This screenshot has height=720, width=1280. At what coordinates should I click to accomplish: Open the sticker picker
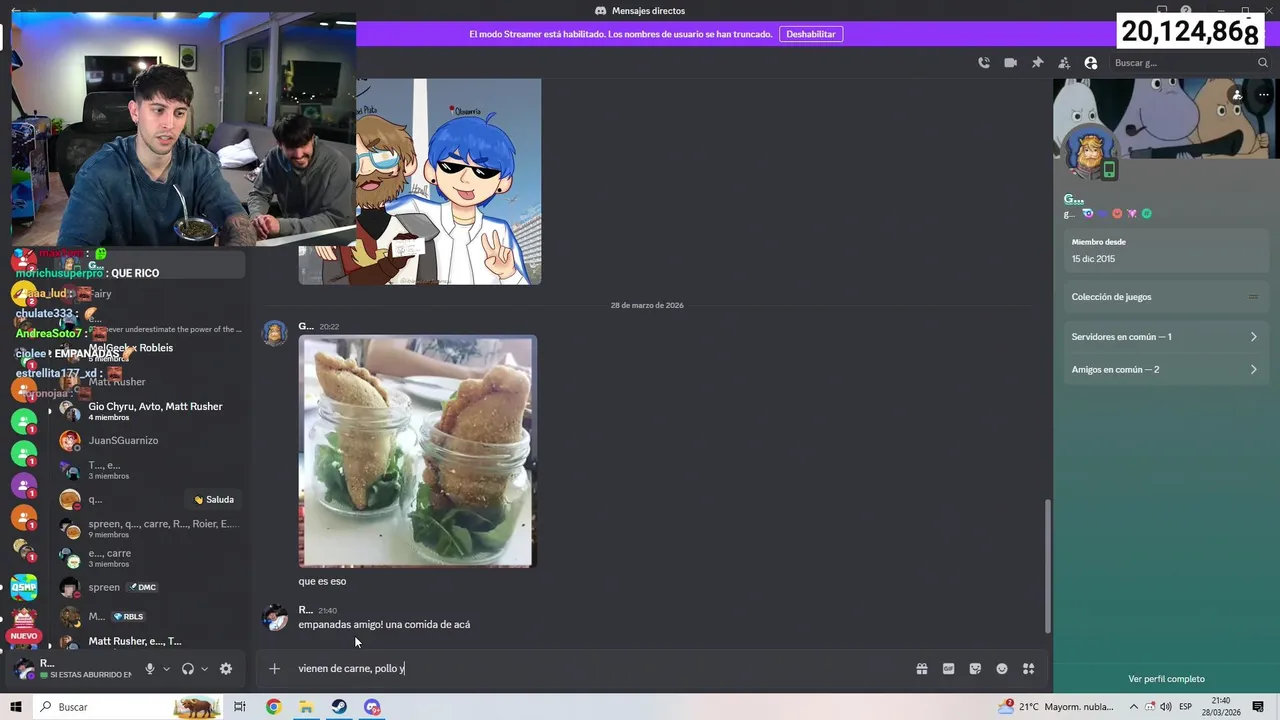click(x=975, y=669)
